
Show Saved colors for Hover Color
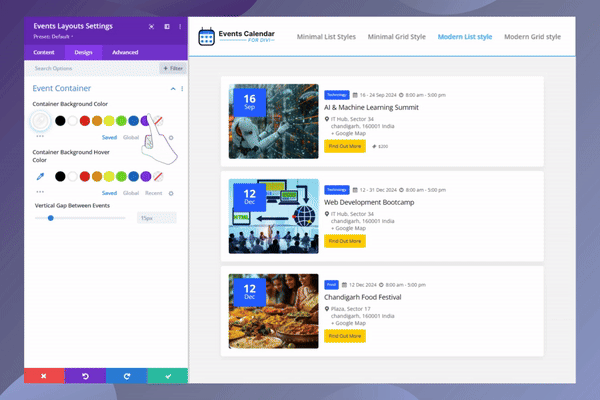109,193
